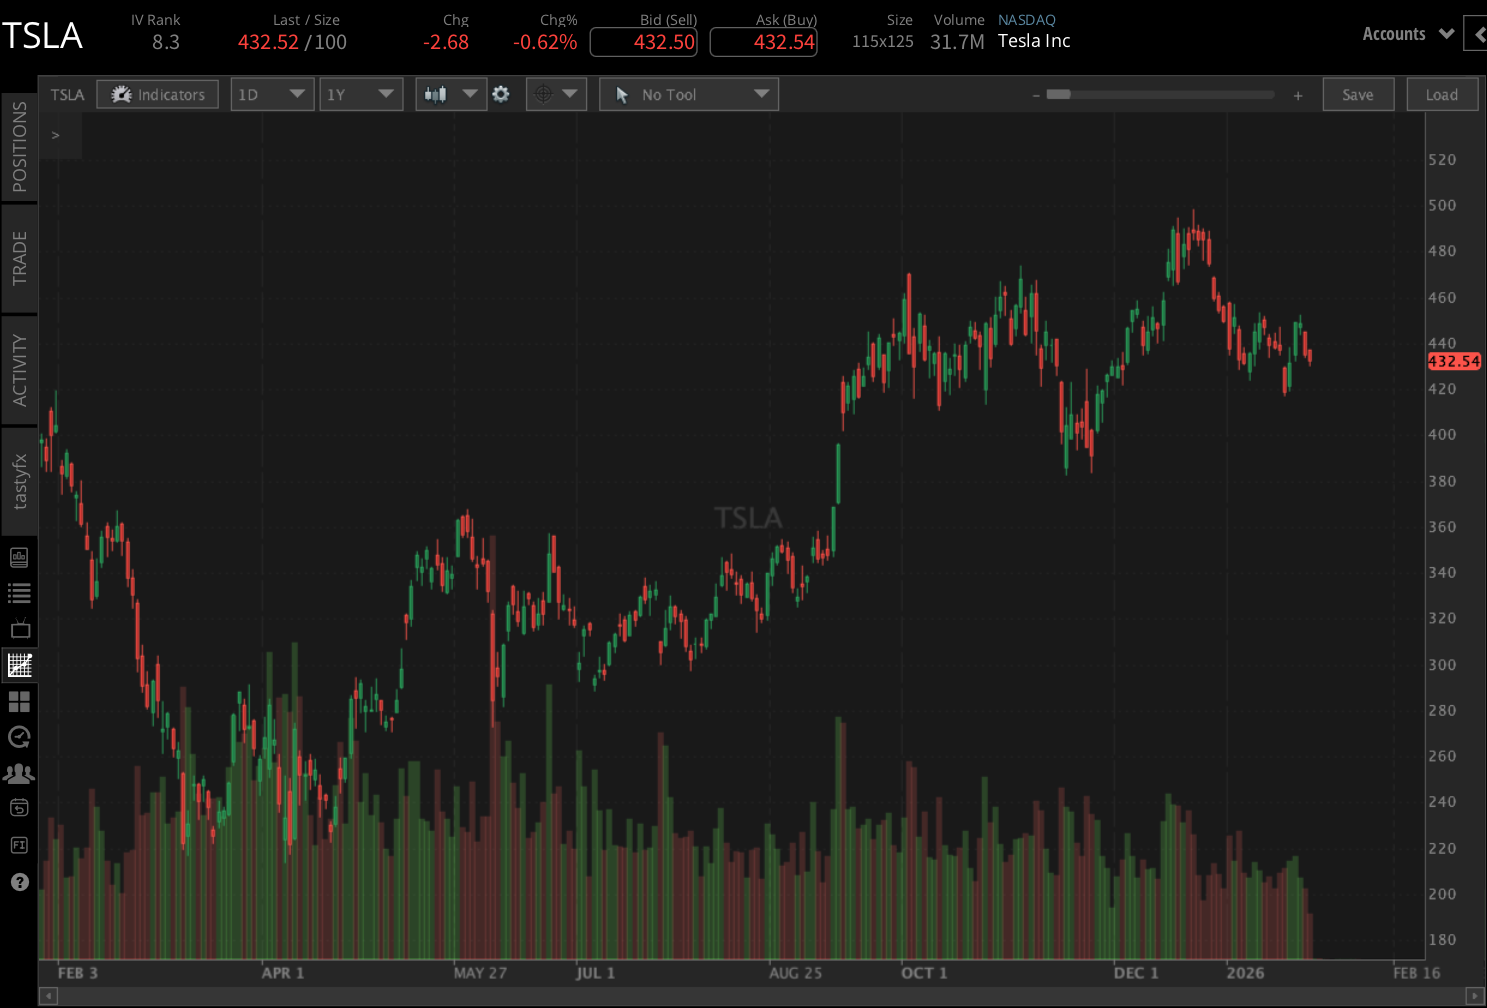The width and height of the screenshot is (1487, 1008).
Task: Click the IV Rank value 8.3
Action: click(x=166, y=42)
